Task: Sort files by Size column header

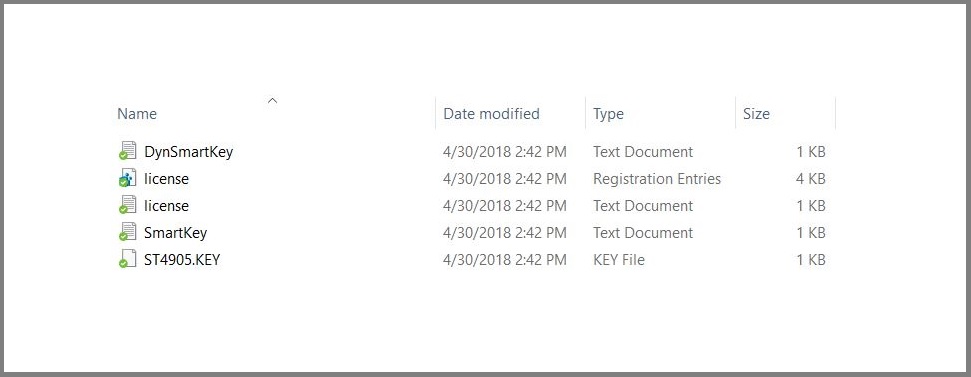Action: tap(756, 114)
